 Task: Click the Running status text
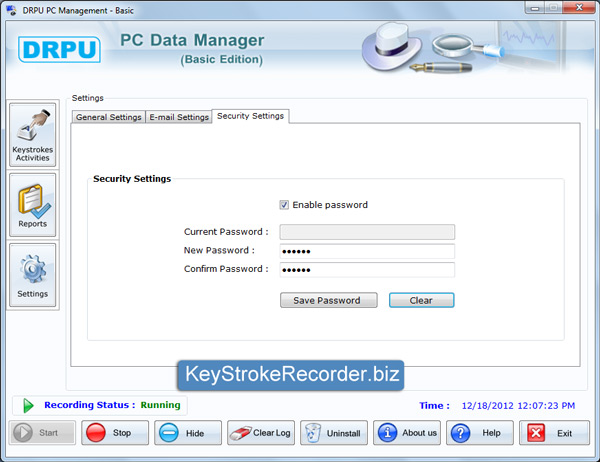point(160,405)
